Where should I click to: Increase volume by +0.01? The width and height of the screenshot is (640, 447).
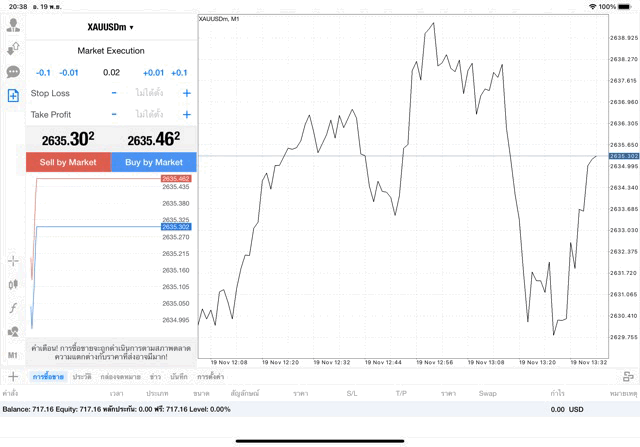(153, 73)
